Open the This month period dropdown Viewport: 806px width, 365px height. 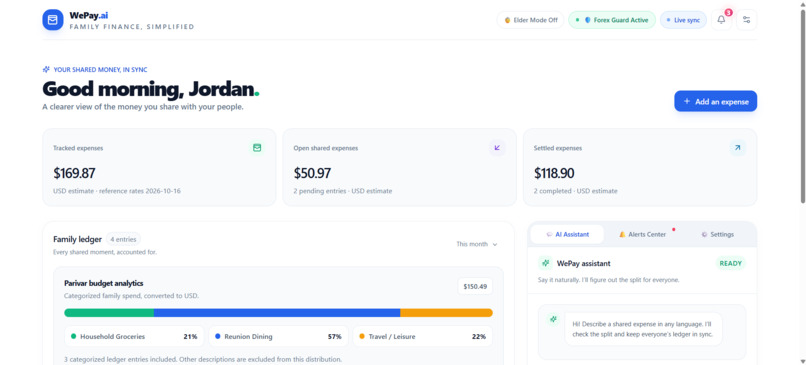[x=477, y=244]
